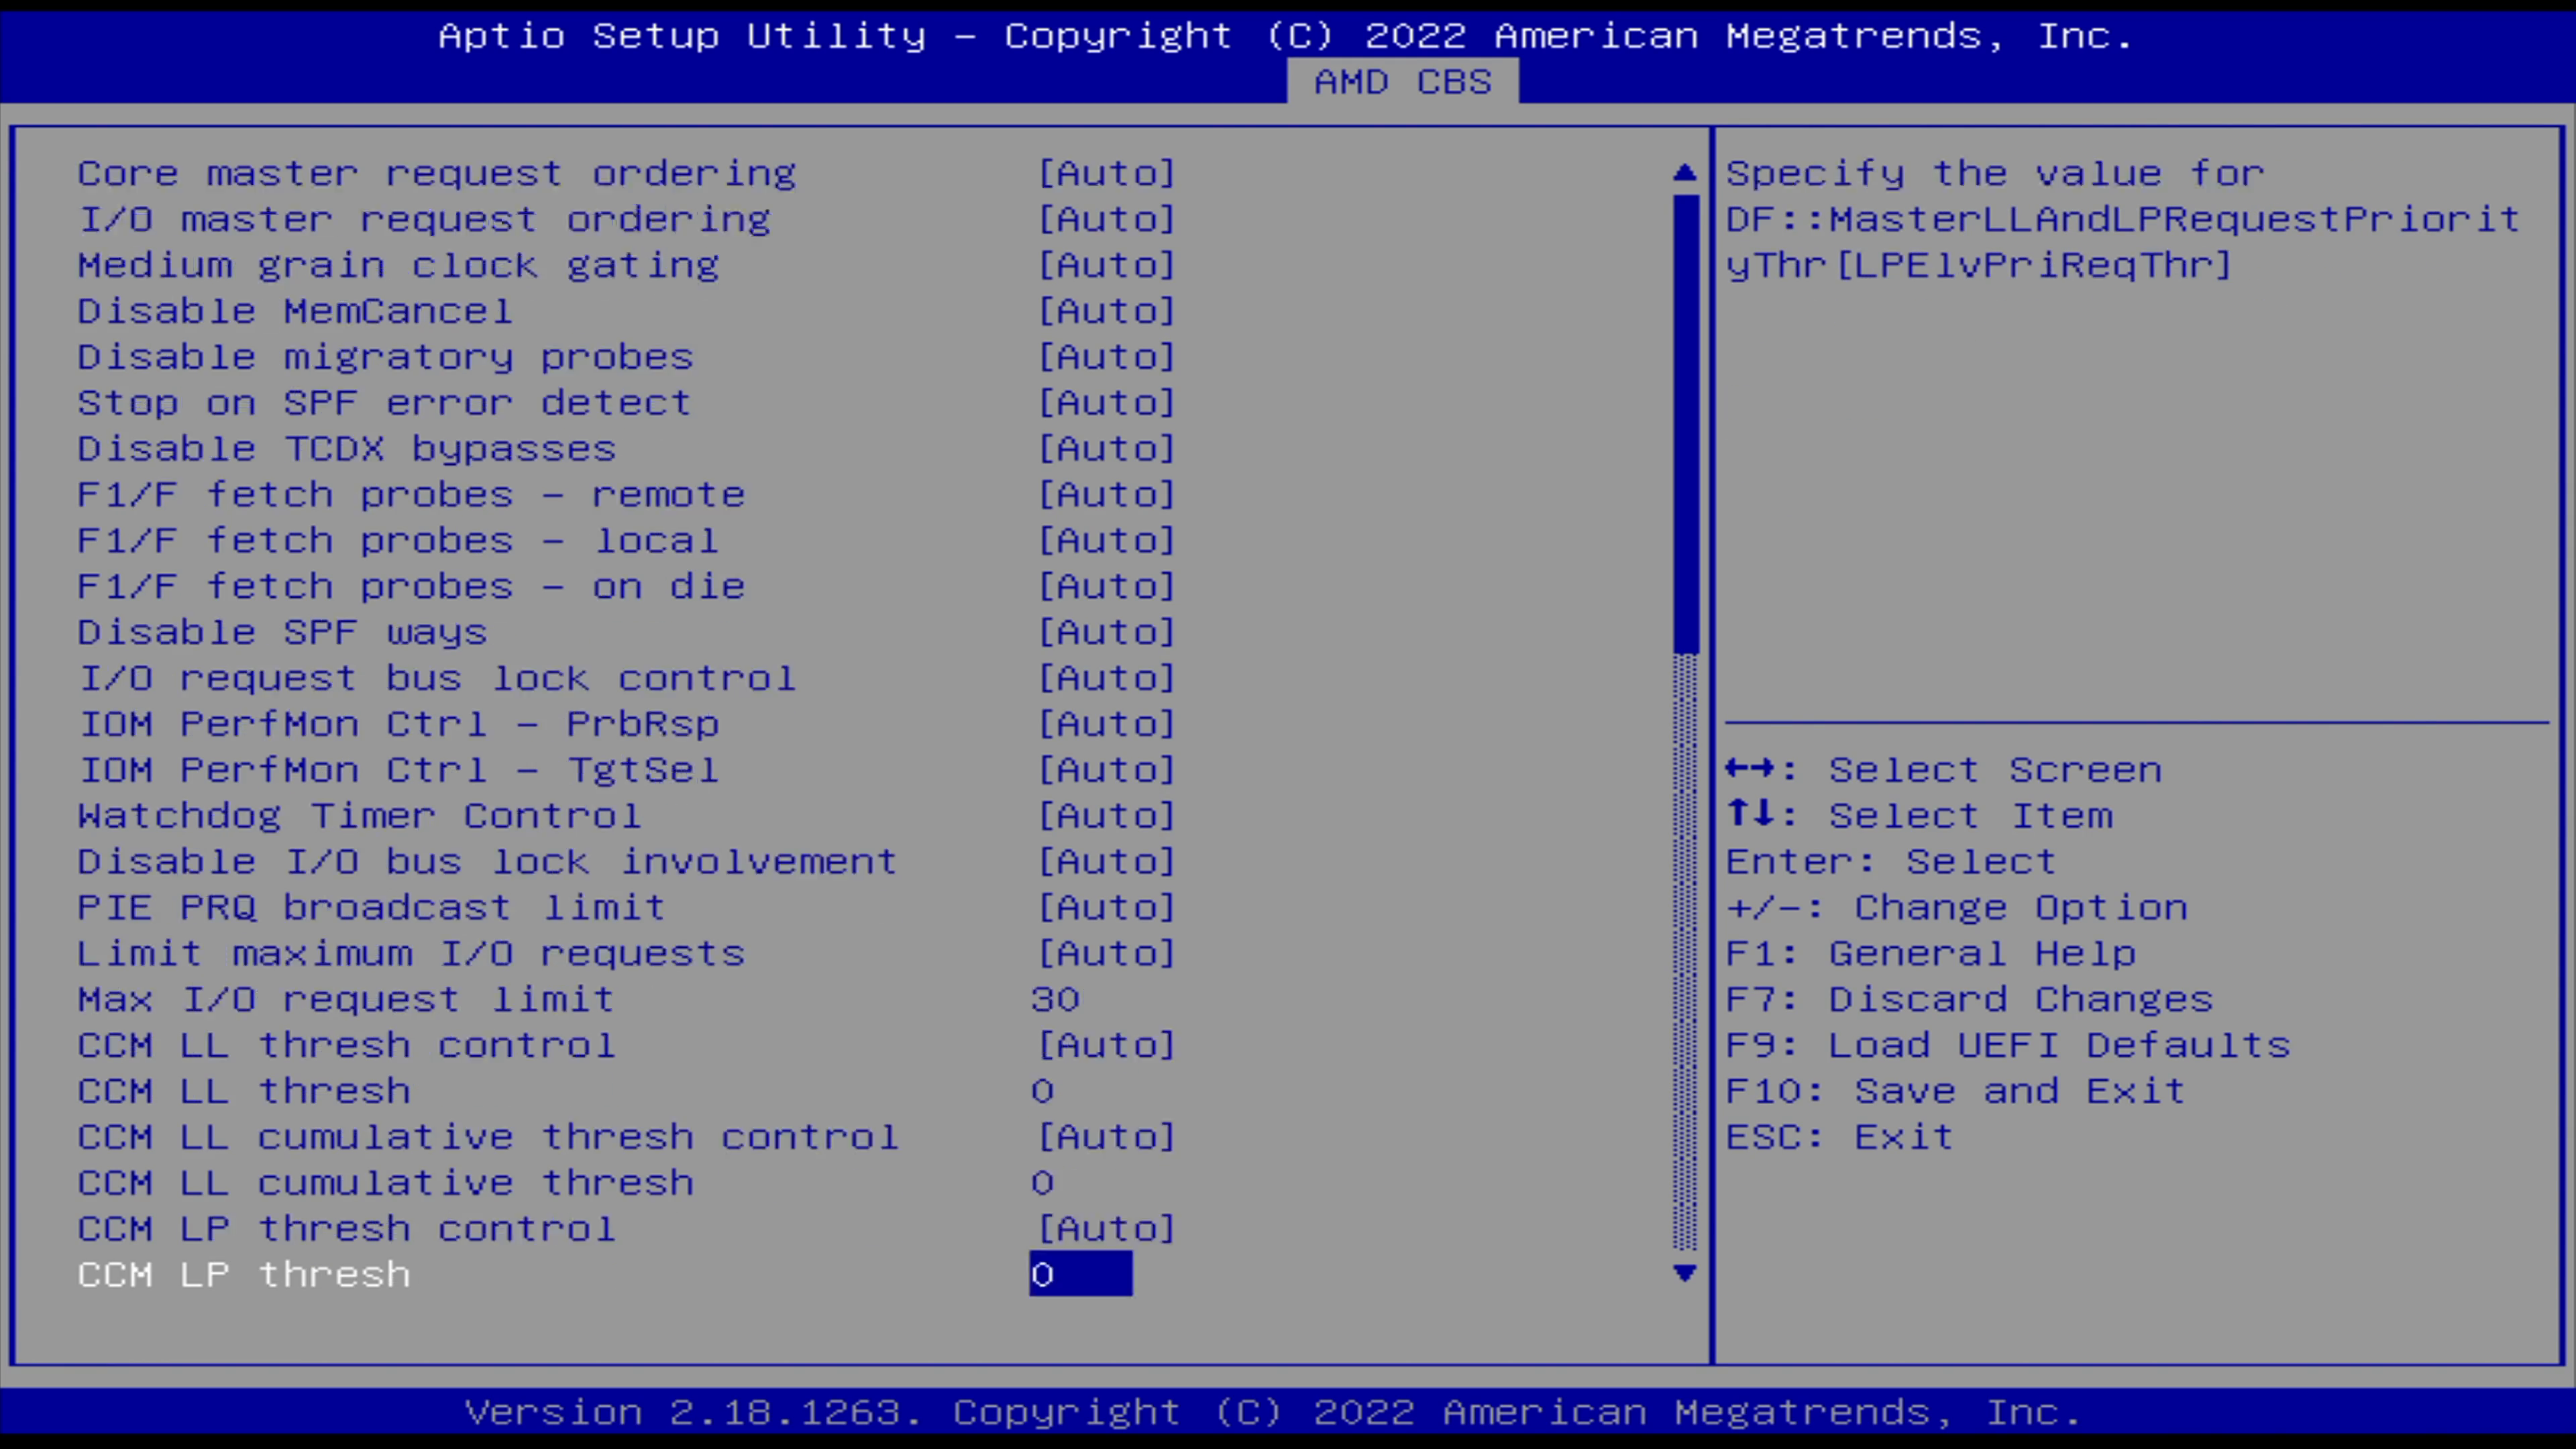Viewport: 2576px width, 1449px height.
Task: Select the CCM LL thresh value field showing 0
Action: pyautogui.click(x=1043, y=1092)
